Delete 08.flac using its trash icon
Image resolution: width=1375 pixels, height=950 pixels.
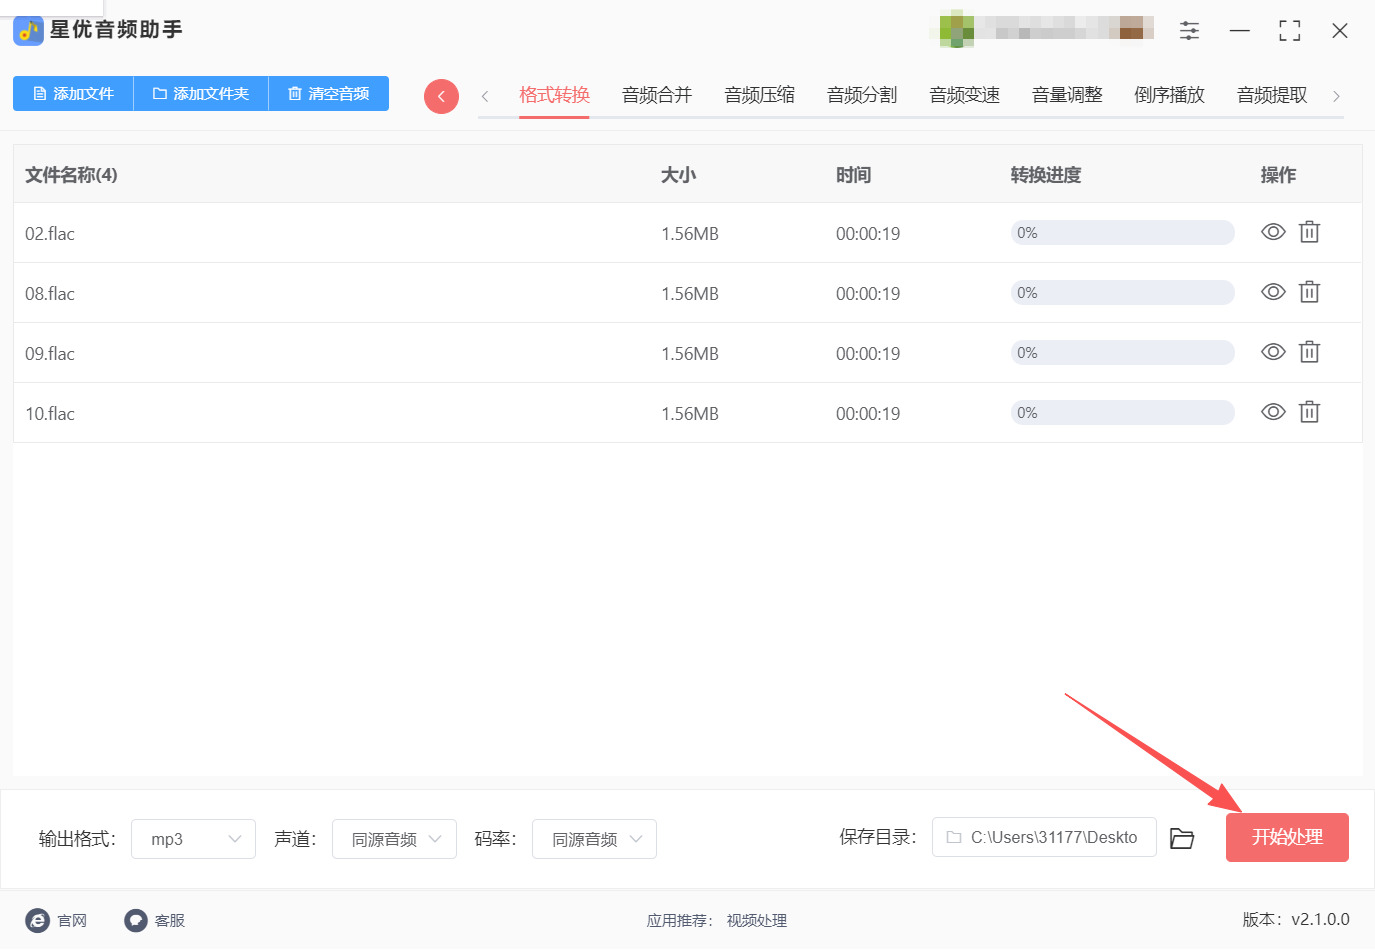pos(1309,292)
